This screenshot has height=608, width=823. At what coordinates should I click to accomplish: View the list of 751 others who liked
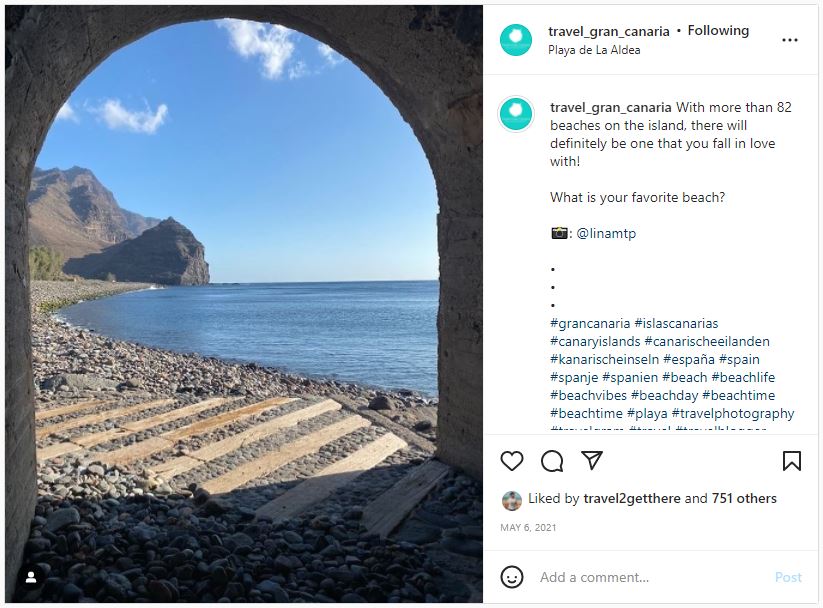click(744, 498)
